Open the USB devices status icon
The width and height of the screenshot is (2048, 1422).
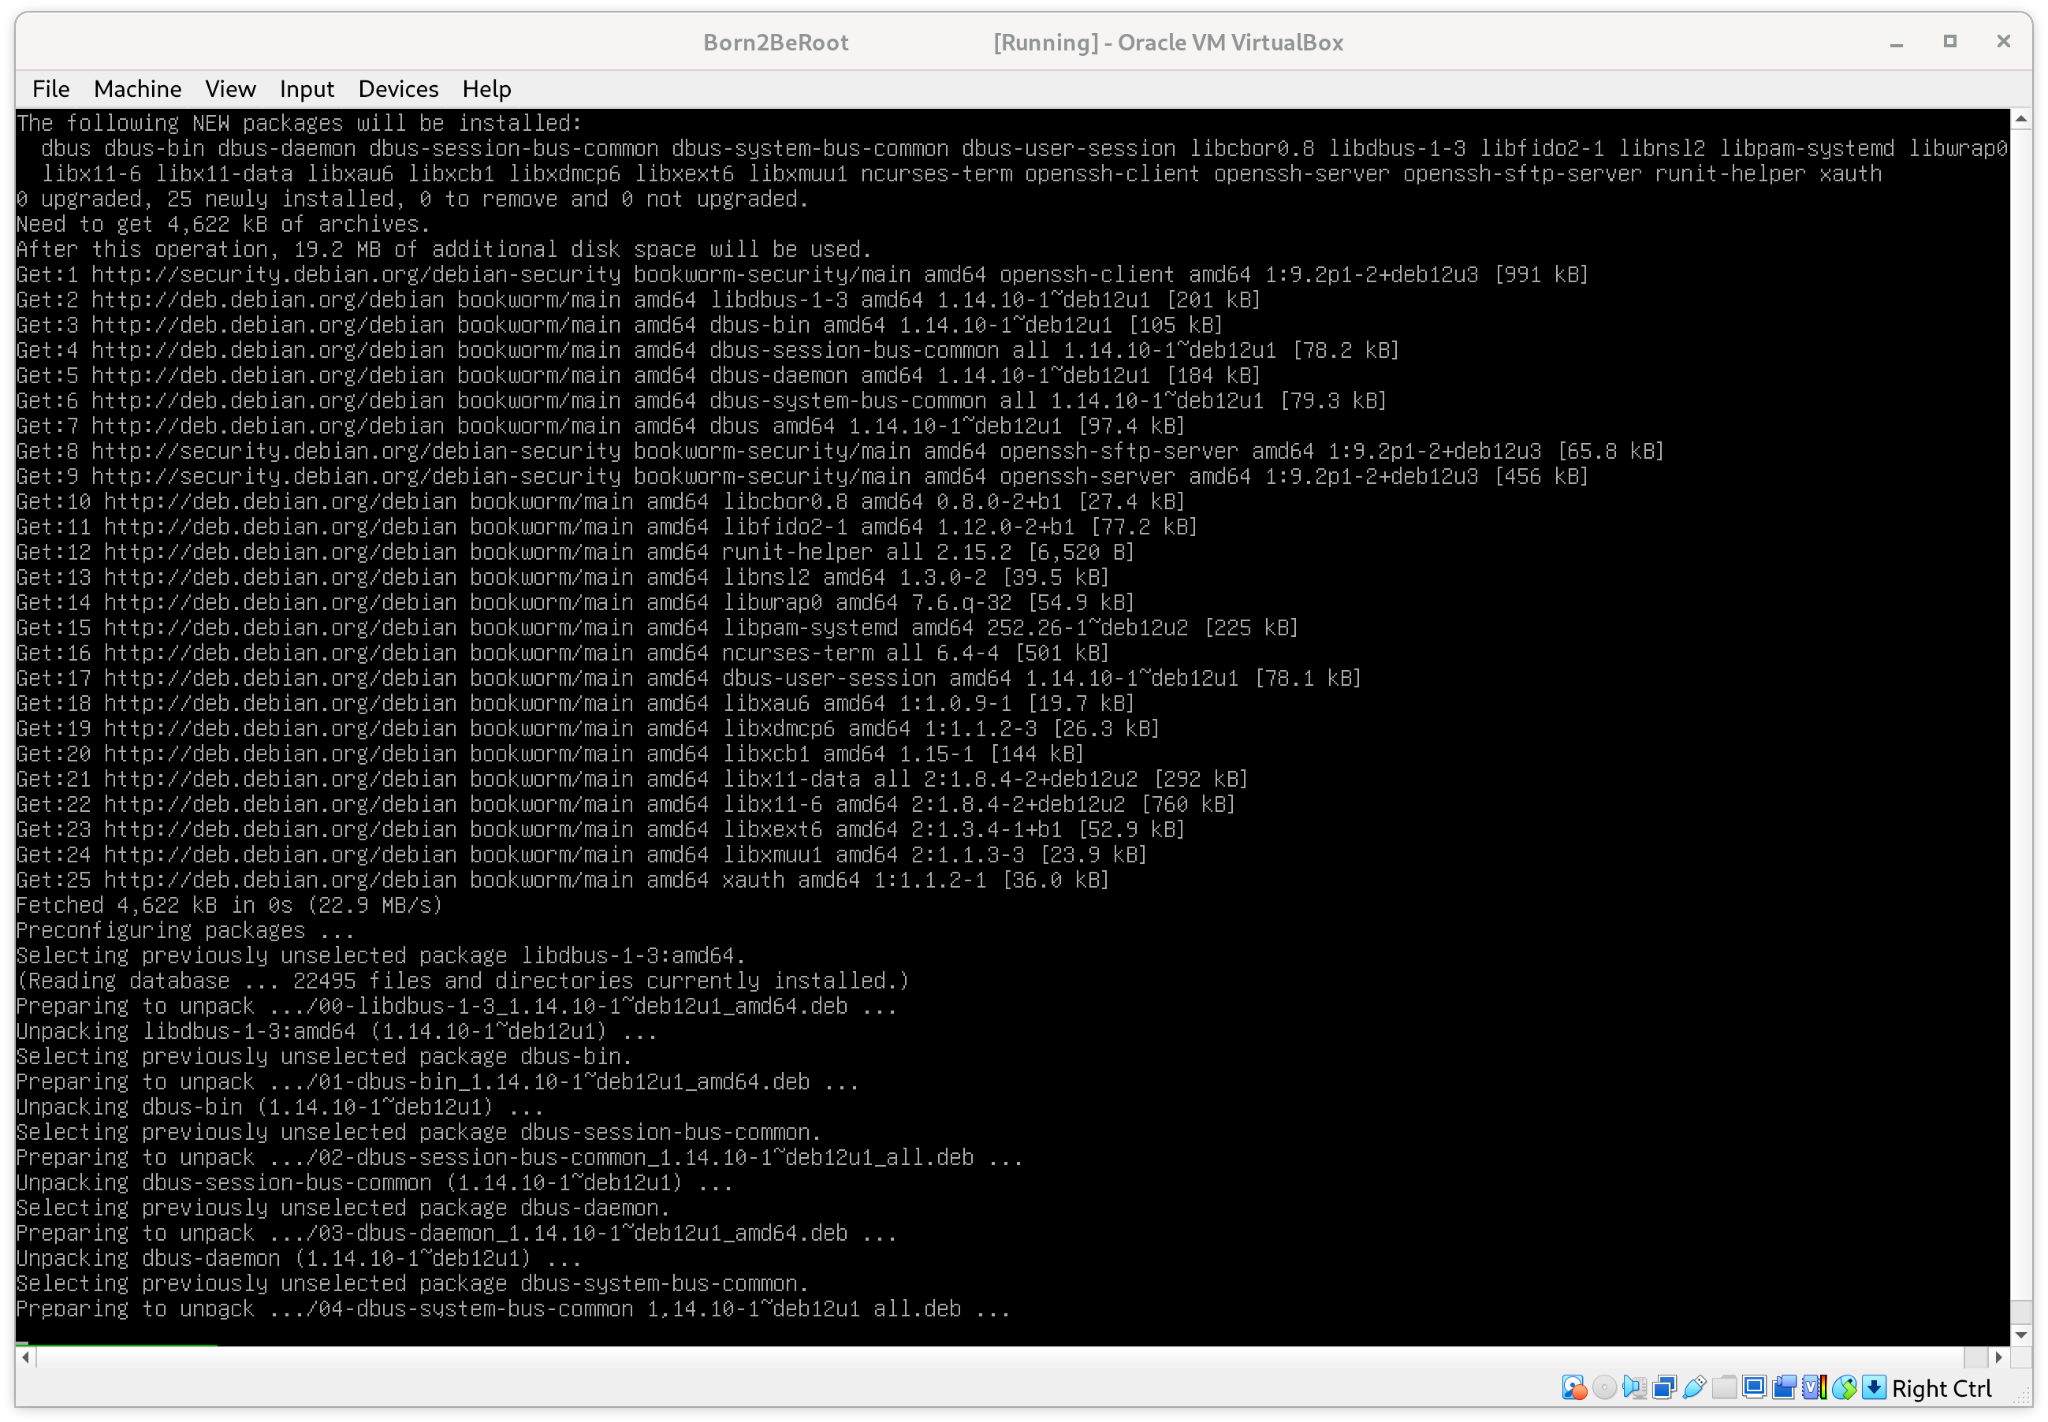[x=1694, y=1388]
